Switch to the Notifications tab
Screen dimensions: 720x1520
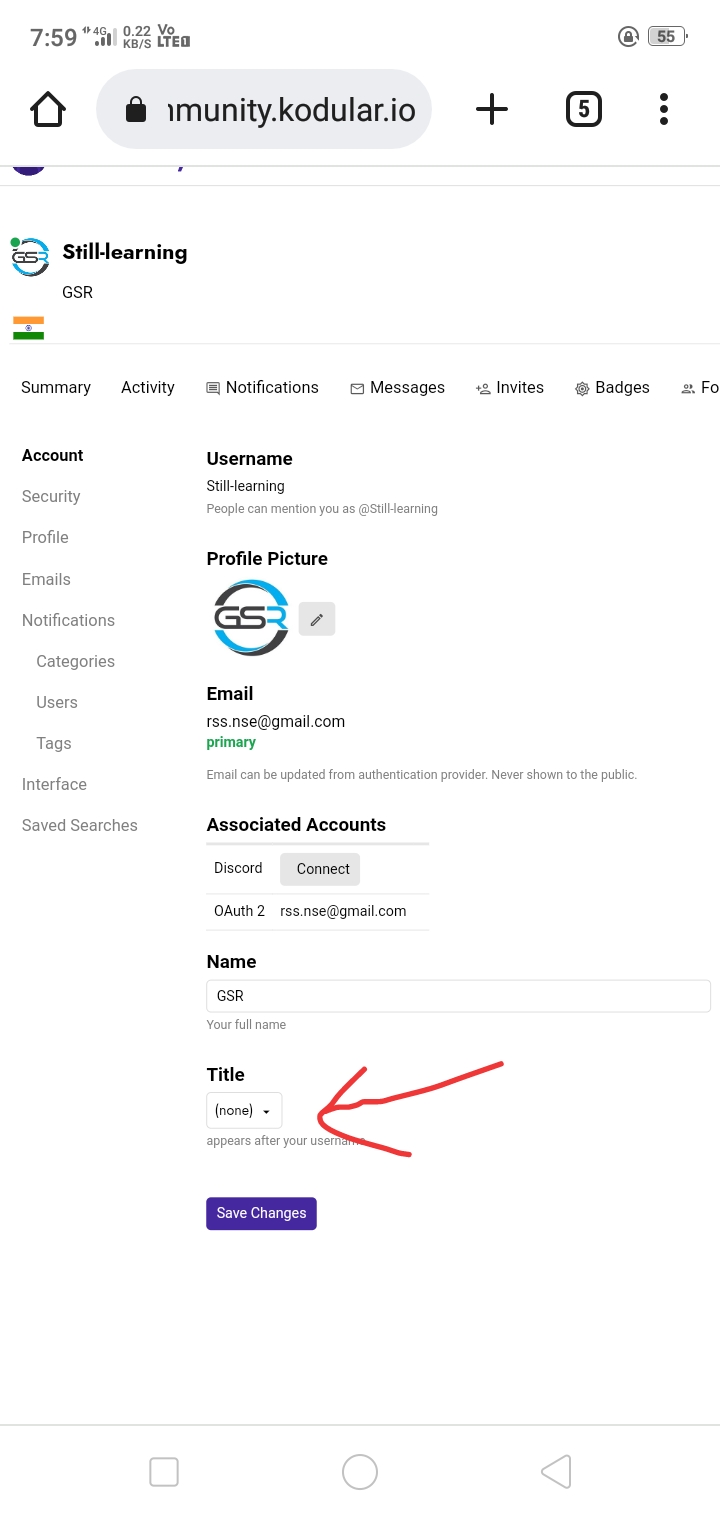pos(262,388)
